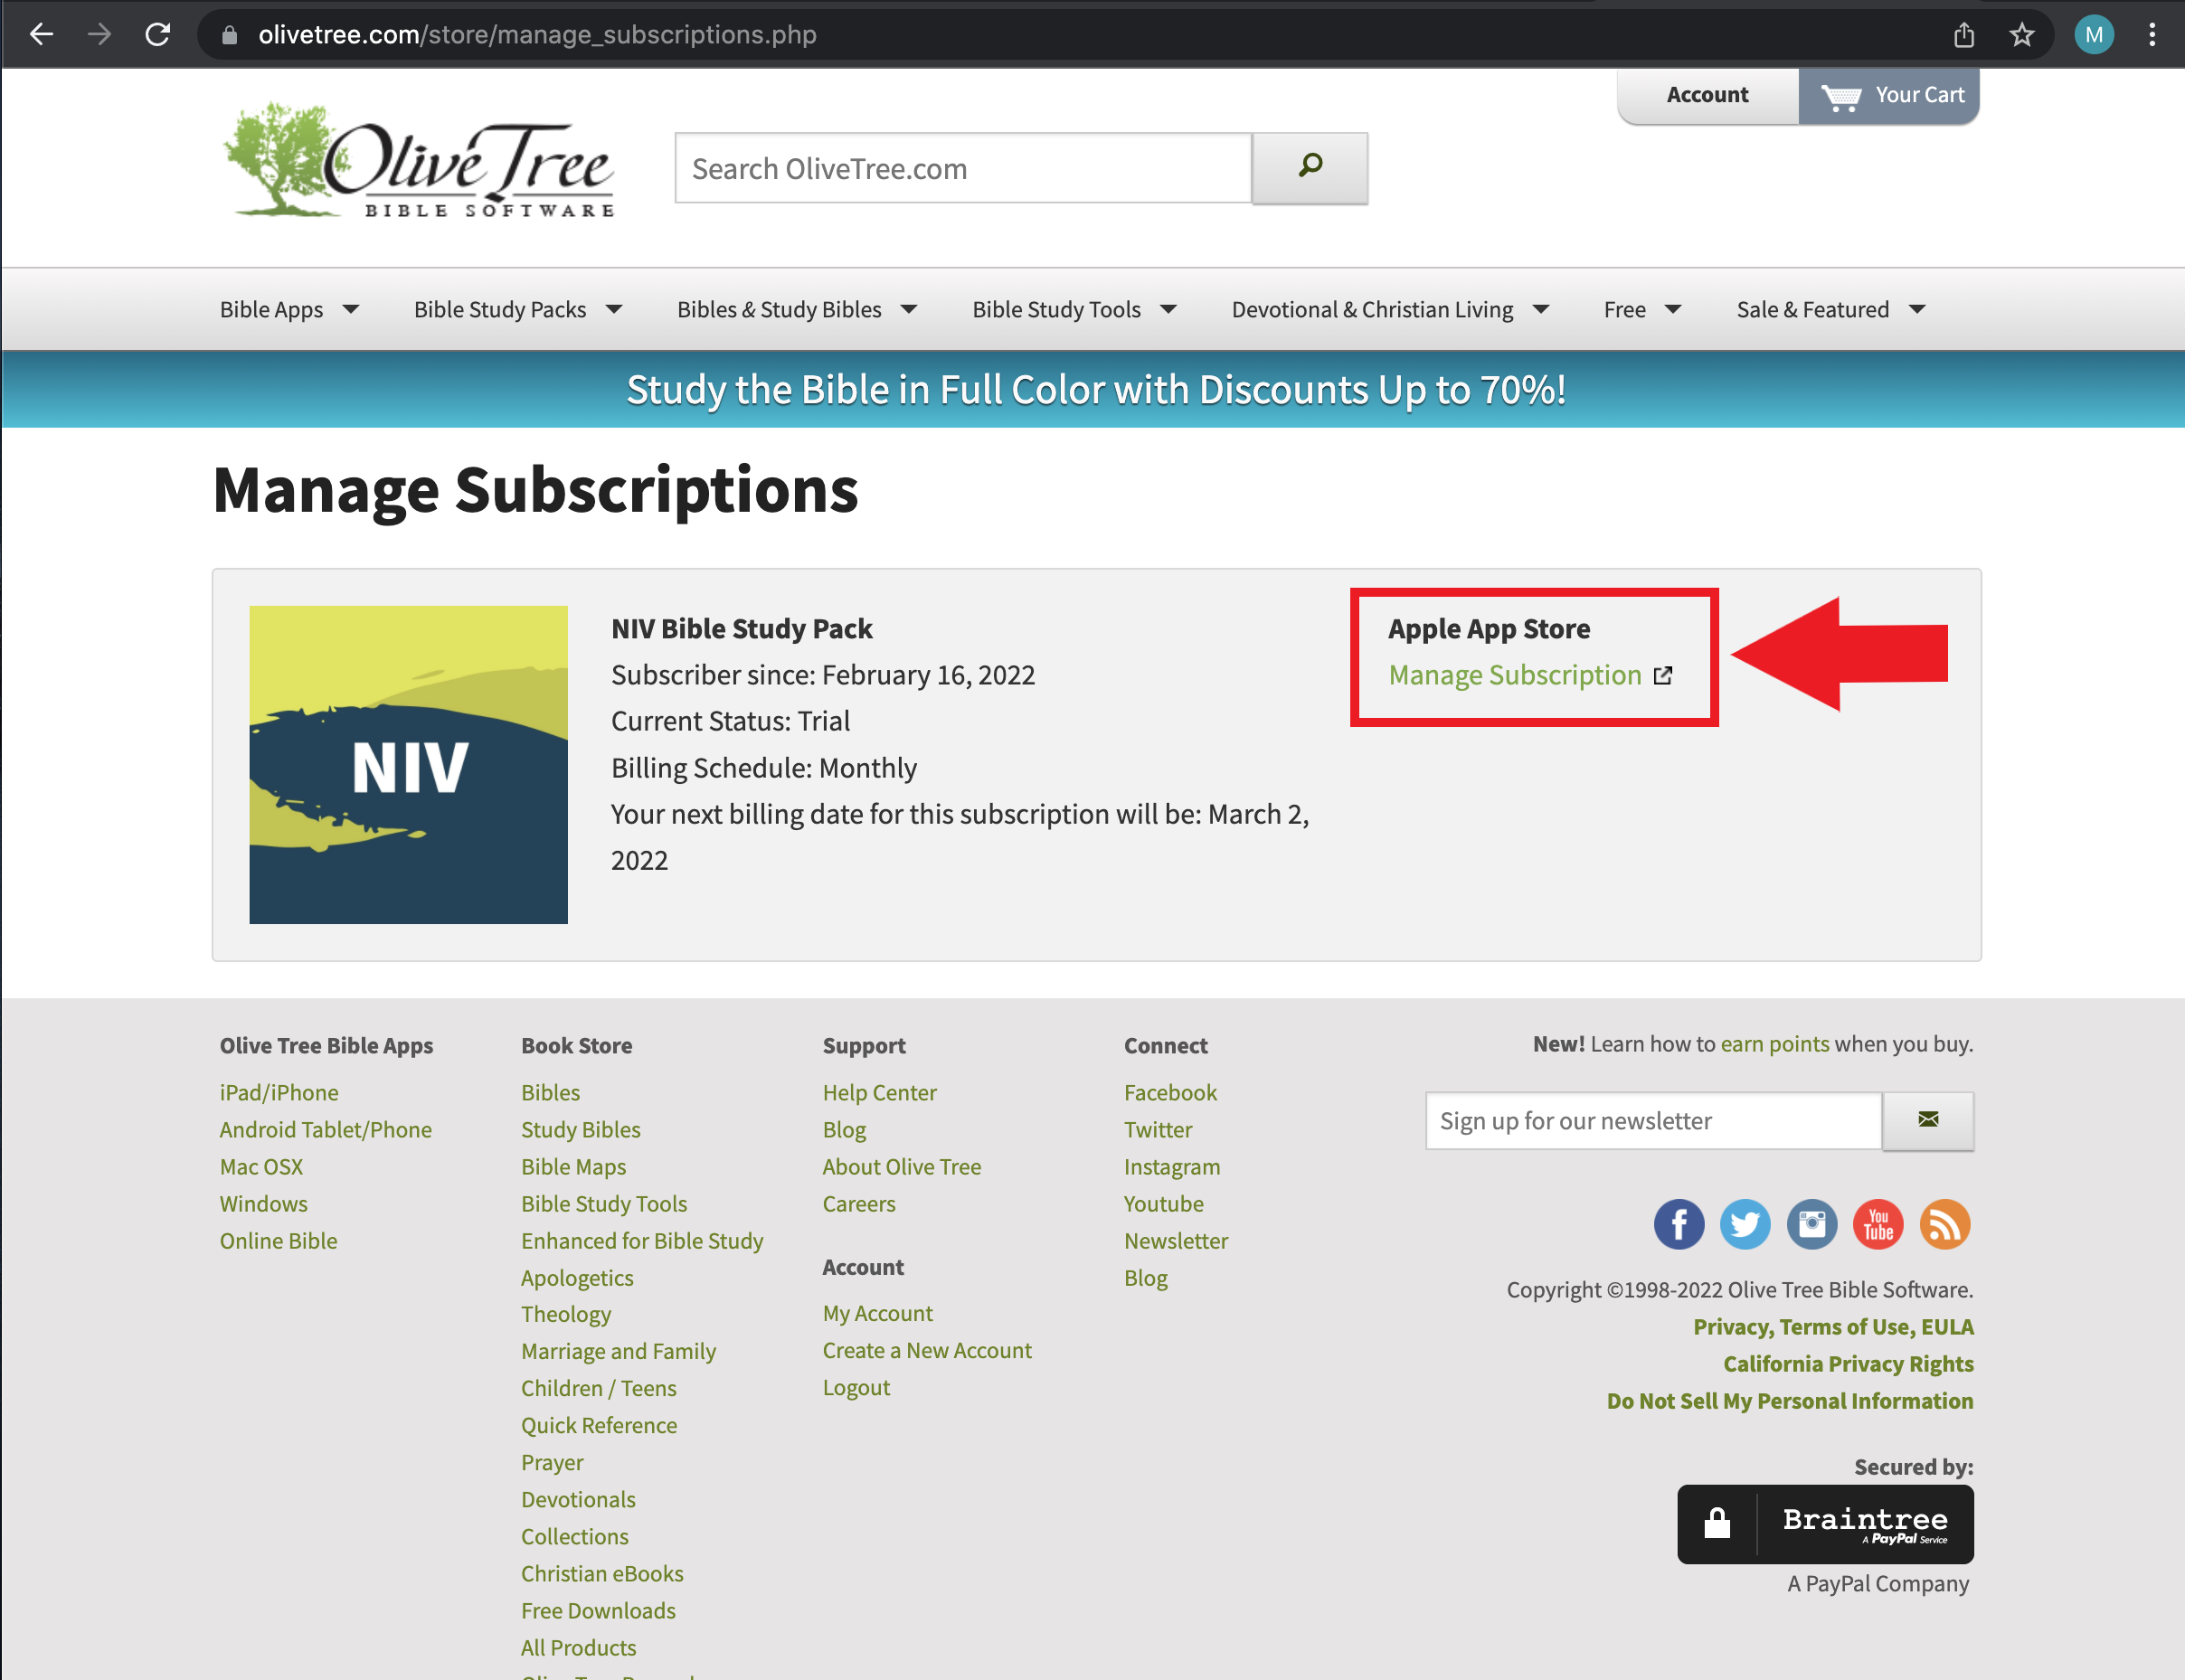
Task: Open the Mac OSX link
Action: pyautogui.click(x=261, y=1166)
